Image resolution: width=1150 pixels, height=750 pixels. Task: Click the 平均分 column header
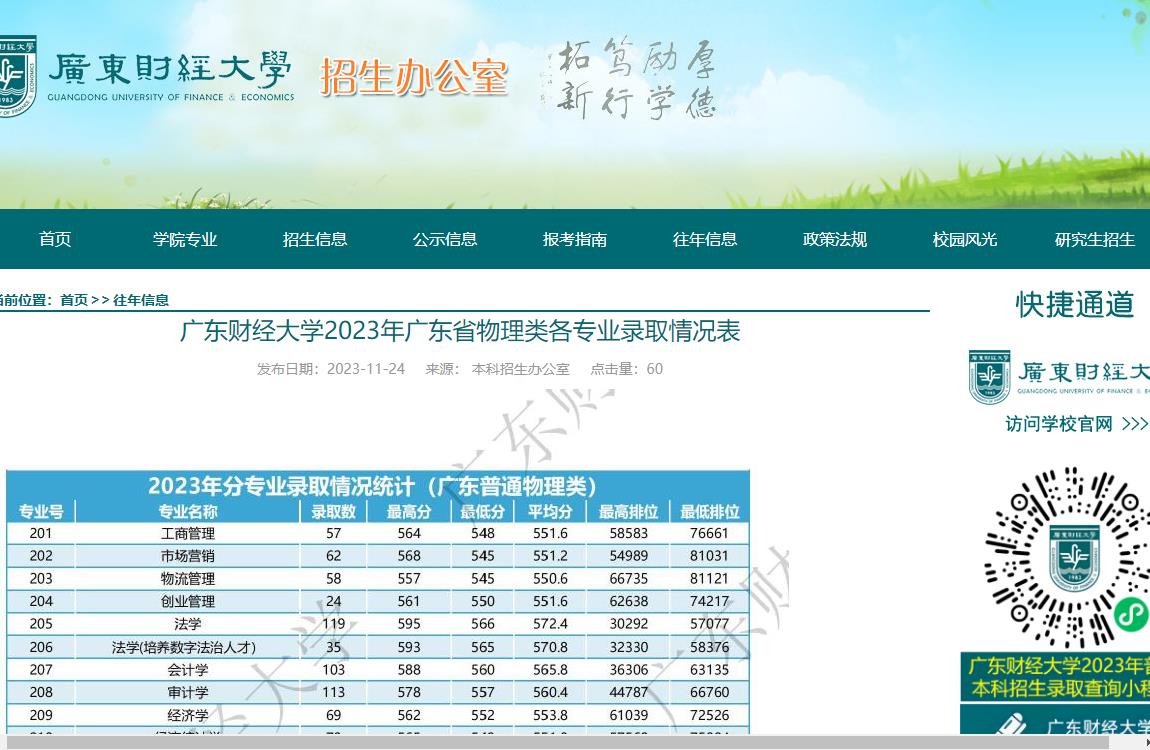(550, 512)
